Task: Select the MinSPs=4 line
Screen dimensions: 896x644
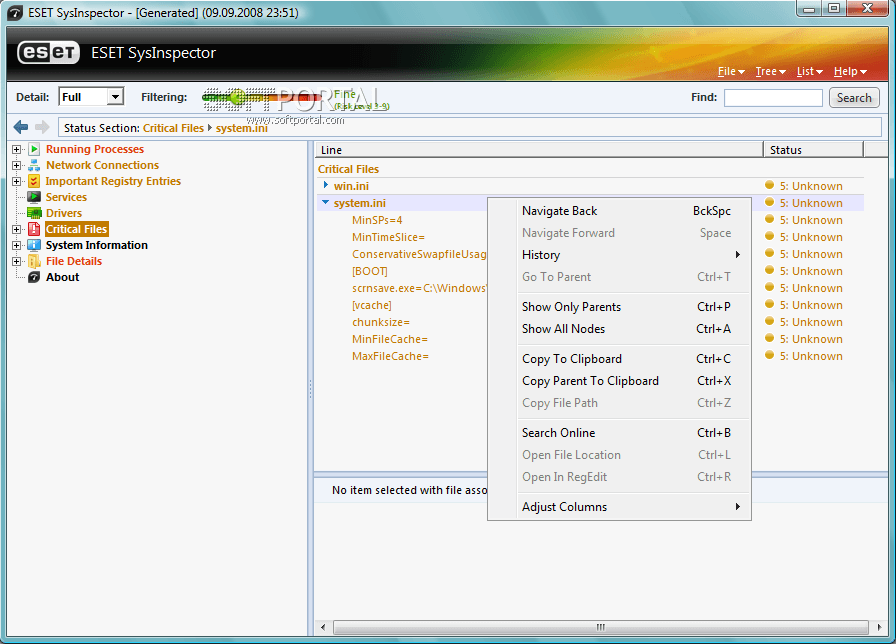Action: 377,220
